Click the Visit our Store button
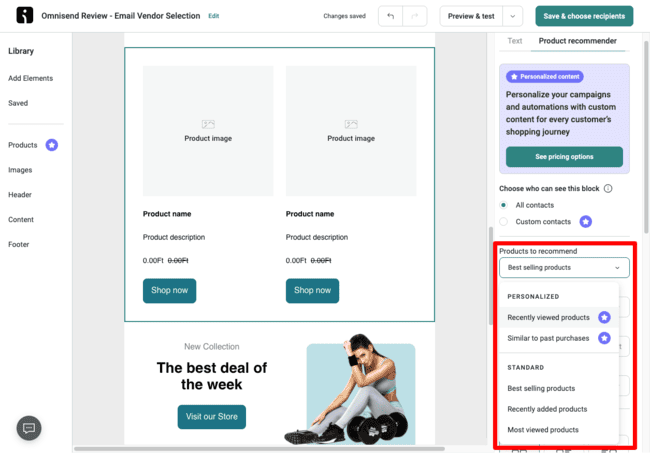The height and width of the screenshot is (453, 650). pos(211,417)
